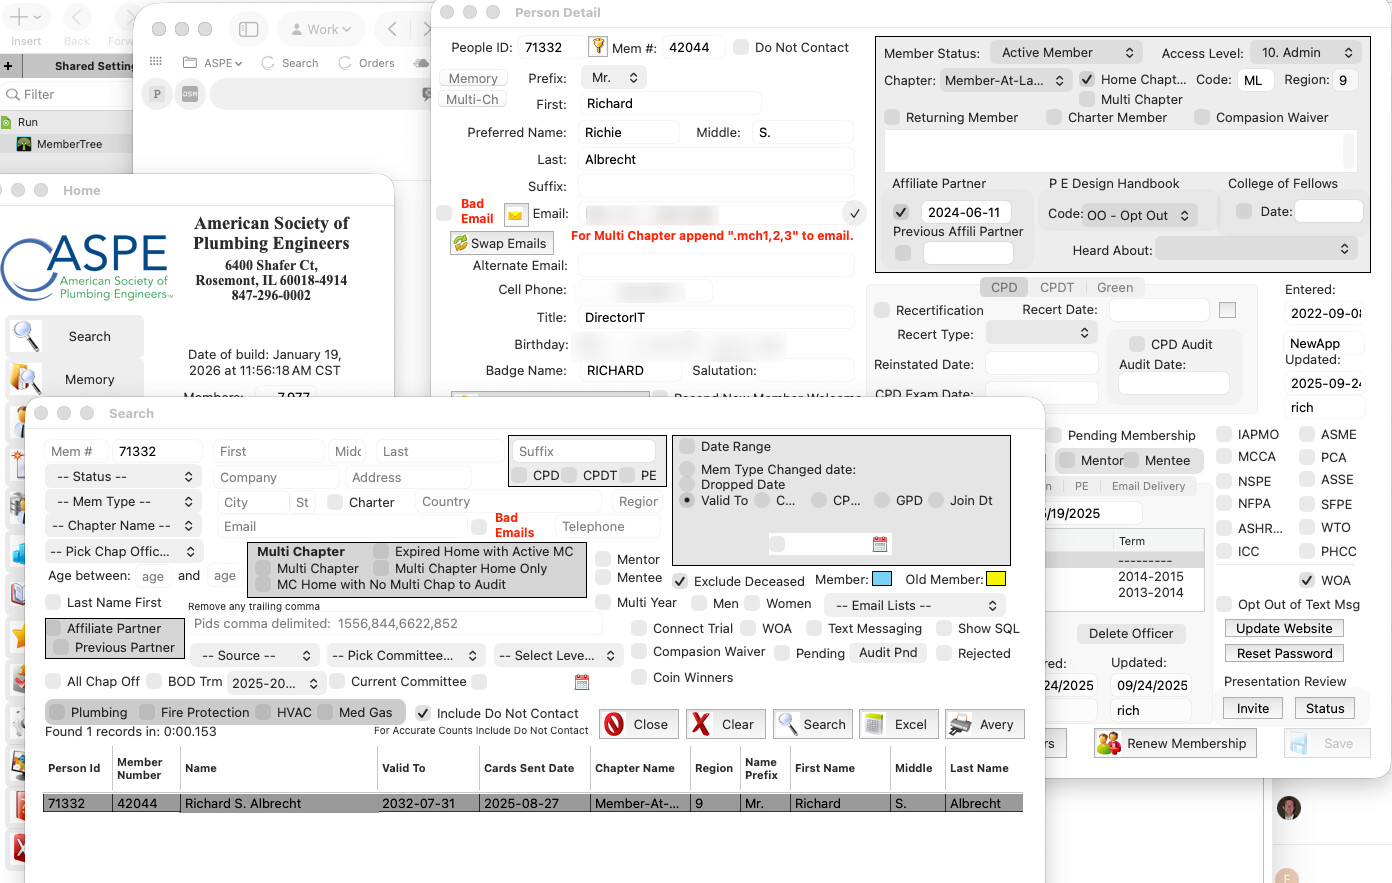Image resolution: width=1392 pixels, height=883 pixels.
Task: Click the yellow Old Member color swatch
Action: (996, 579)
